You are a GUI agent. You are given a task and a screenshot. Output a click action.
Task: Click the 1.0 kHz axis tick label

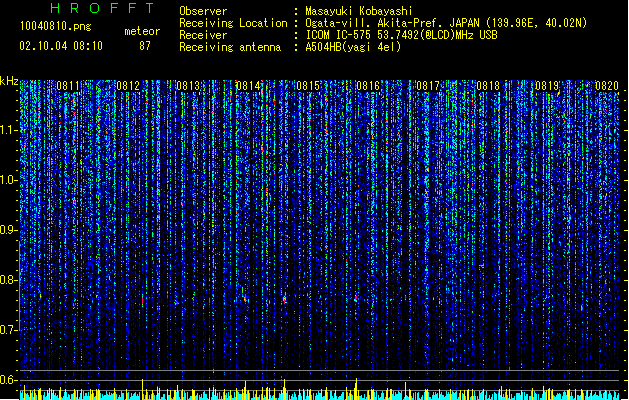pos(8,180)
